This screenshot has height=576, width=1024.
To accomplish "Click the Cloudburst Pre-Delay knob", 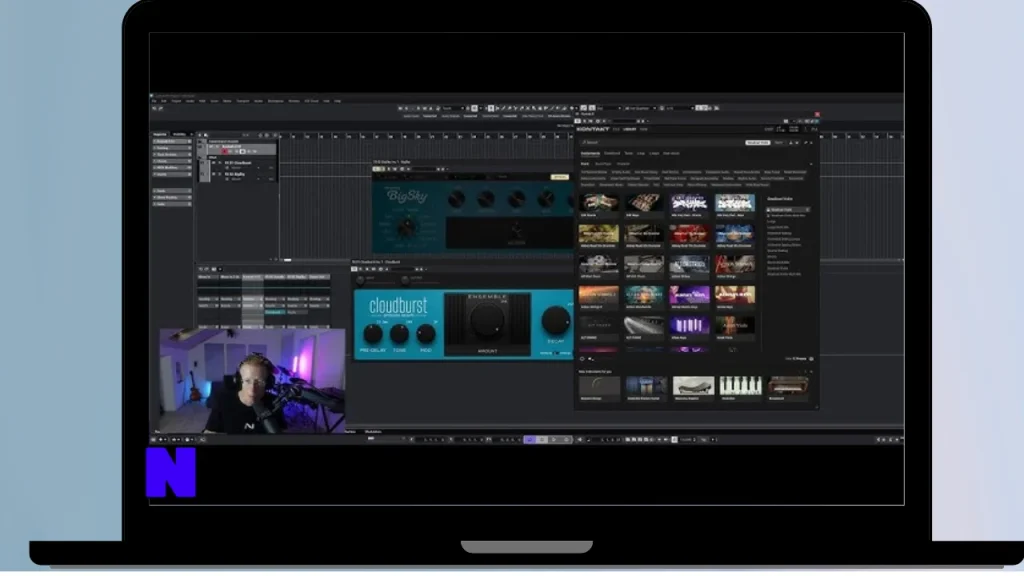I will (373, 334).
